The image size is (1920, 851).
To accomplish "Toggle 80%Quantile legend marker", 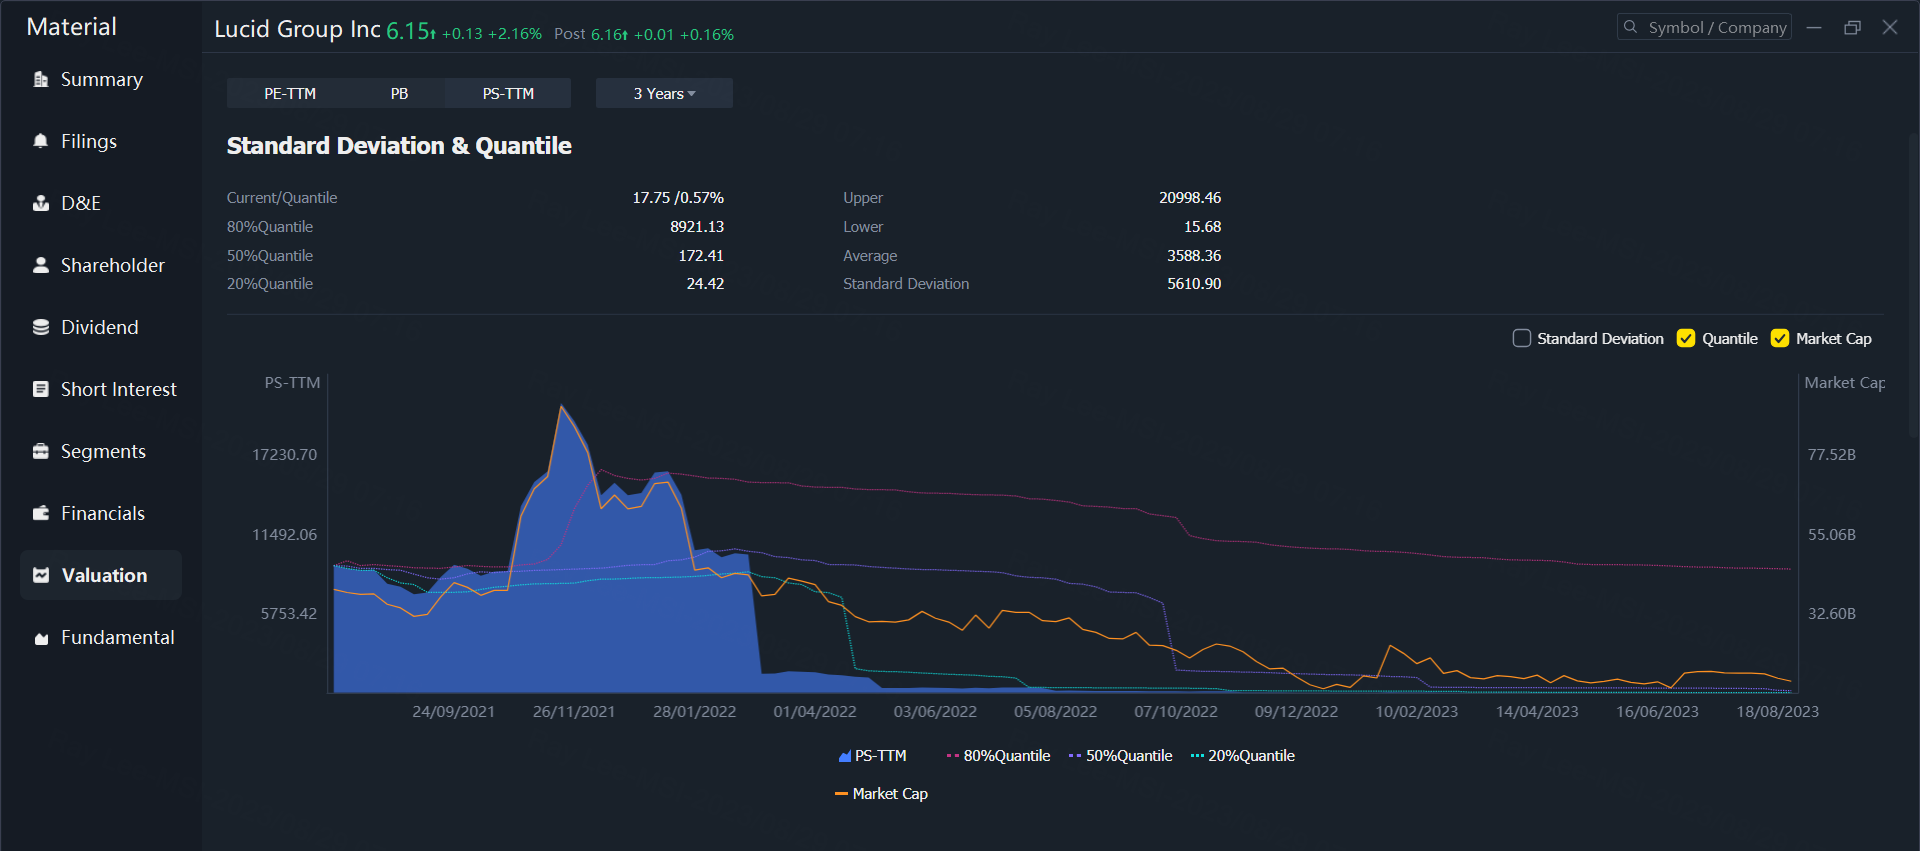I will [x=953, y=756].
